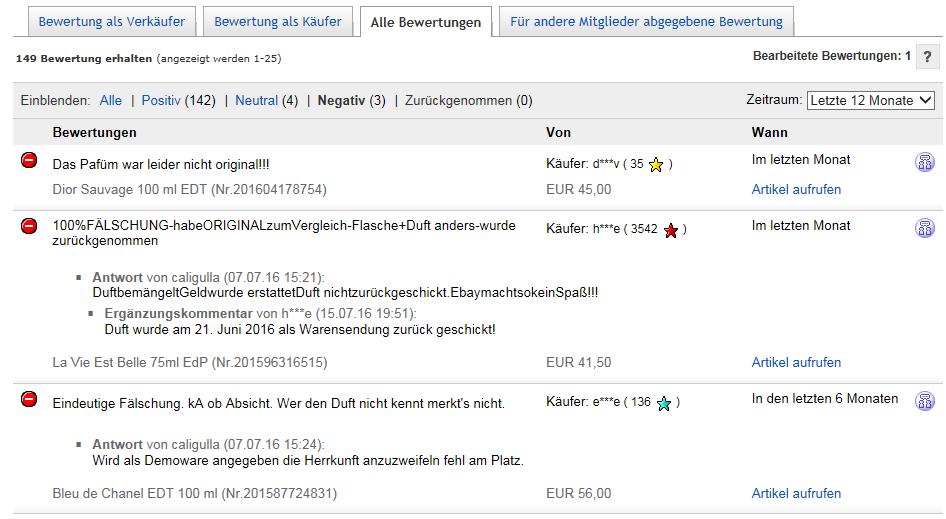946x519 pixels.
Task: Click the report icon in the Bleu de Chanel row
Action: (x=925, y=401)
